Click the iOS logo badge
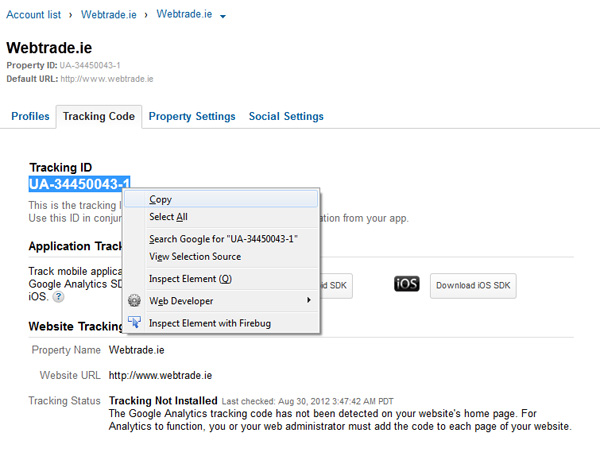Screen dimensions: 600x456 406,284
